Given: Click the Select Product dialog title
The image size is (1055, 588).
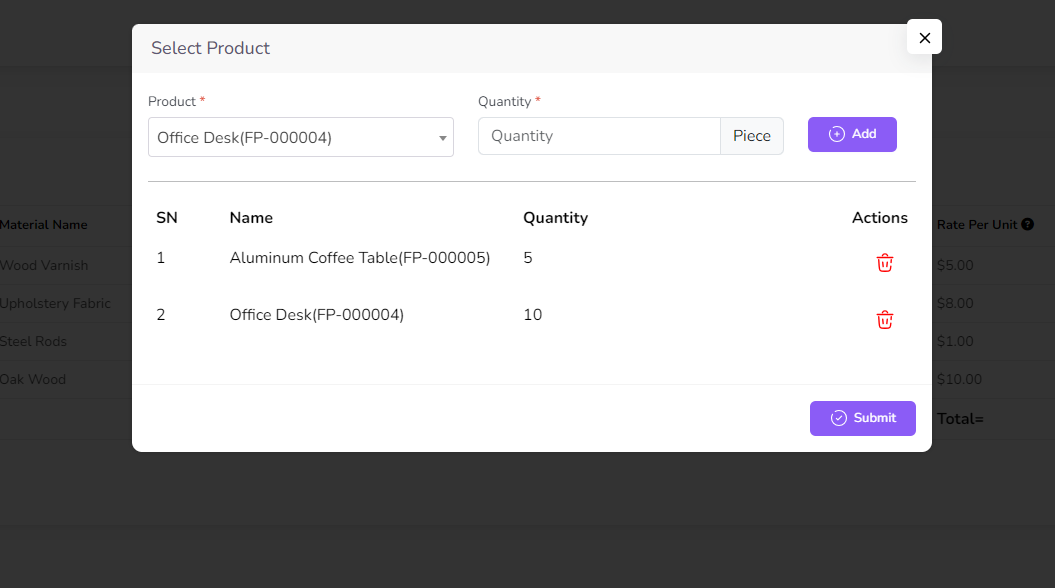Looking at the screenshot, I should 210,48.
